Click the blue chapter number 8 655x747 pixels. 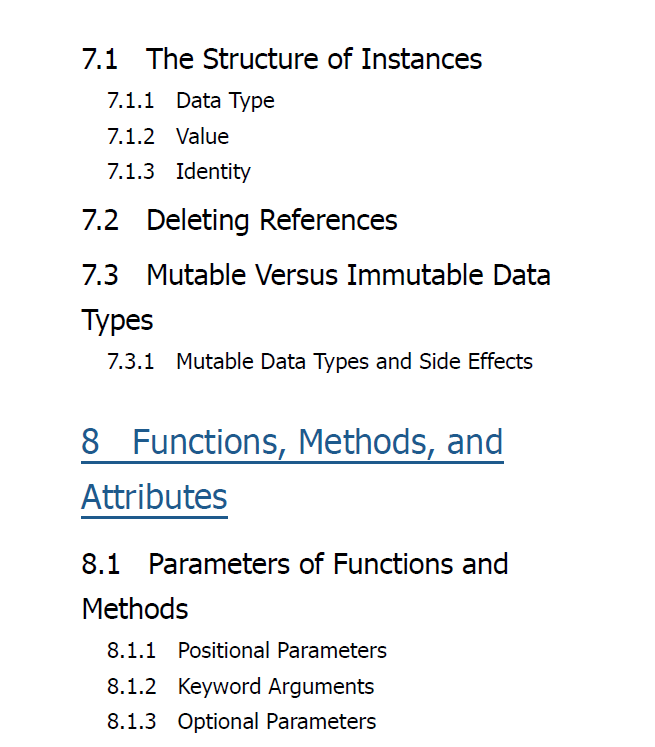91,442
